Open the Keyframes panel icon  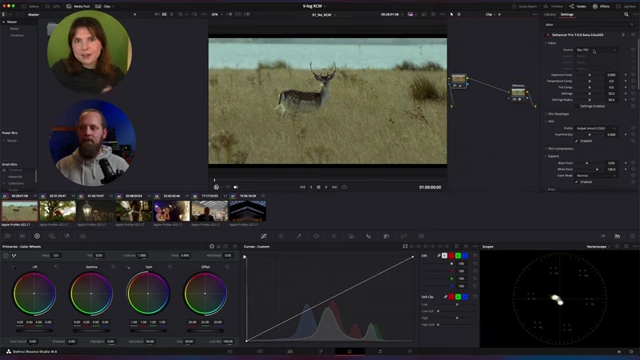point(603,236)
